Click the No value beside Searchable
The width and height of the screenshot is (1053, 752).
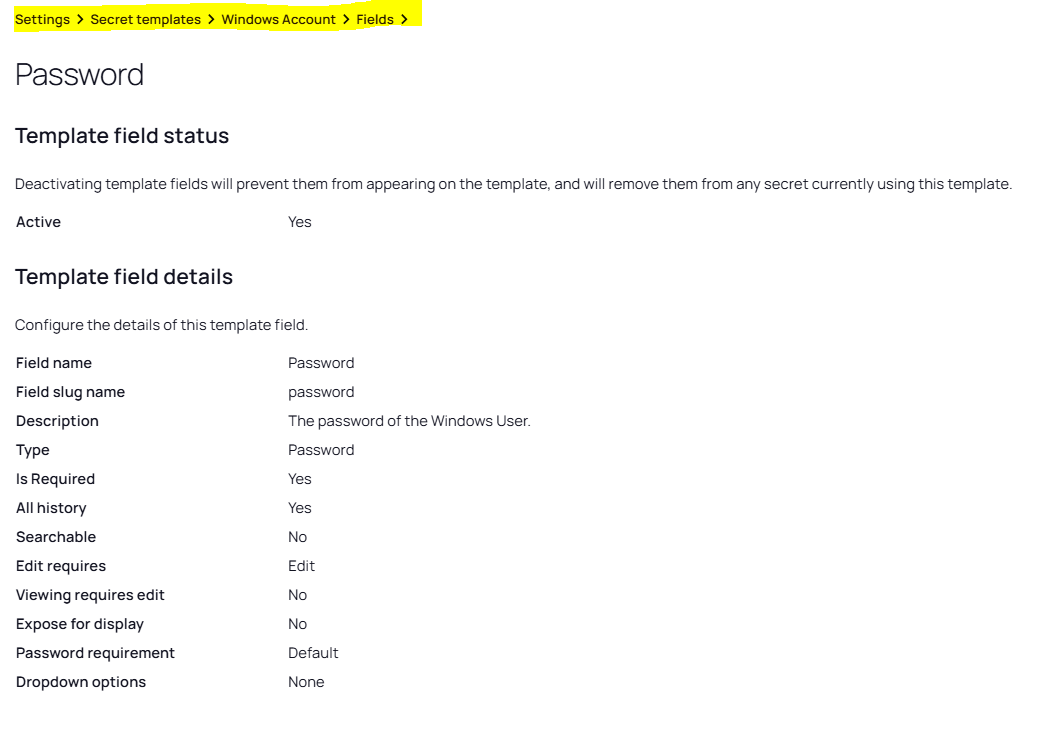[298, 537]
